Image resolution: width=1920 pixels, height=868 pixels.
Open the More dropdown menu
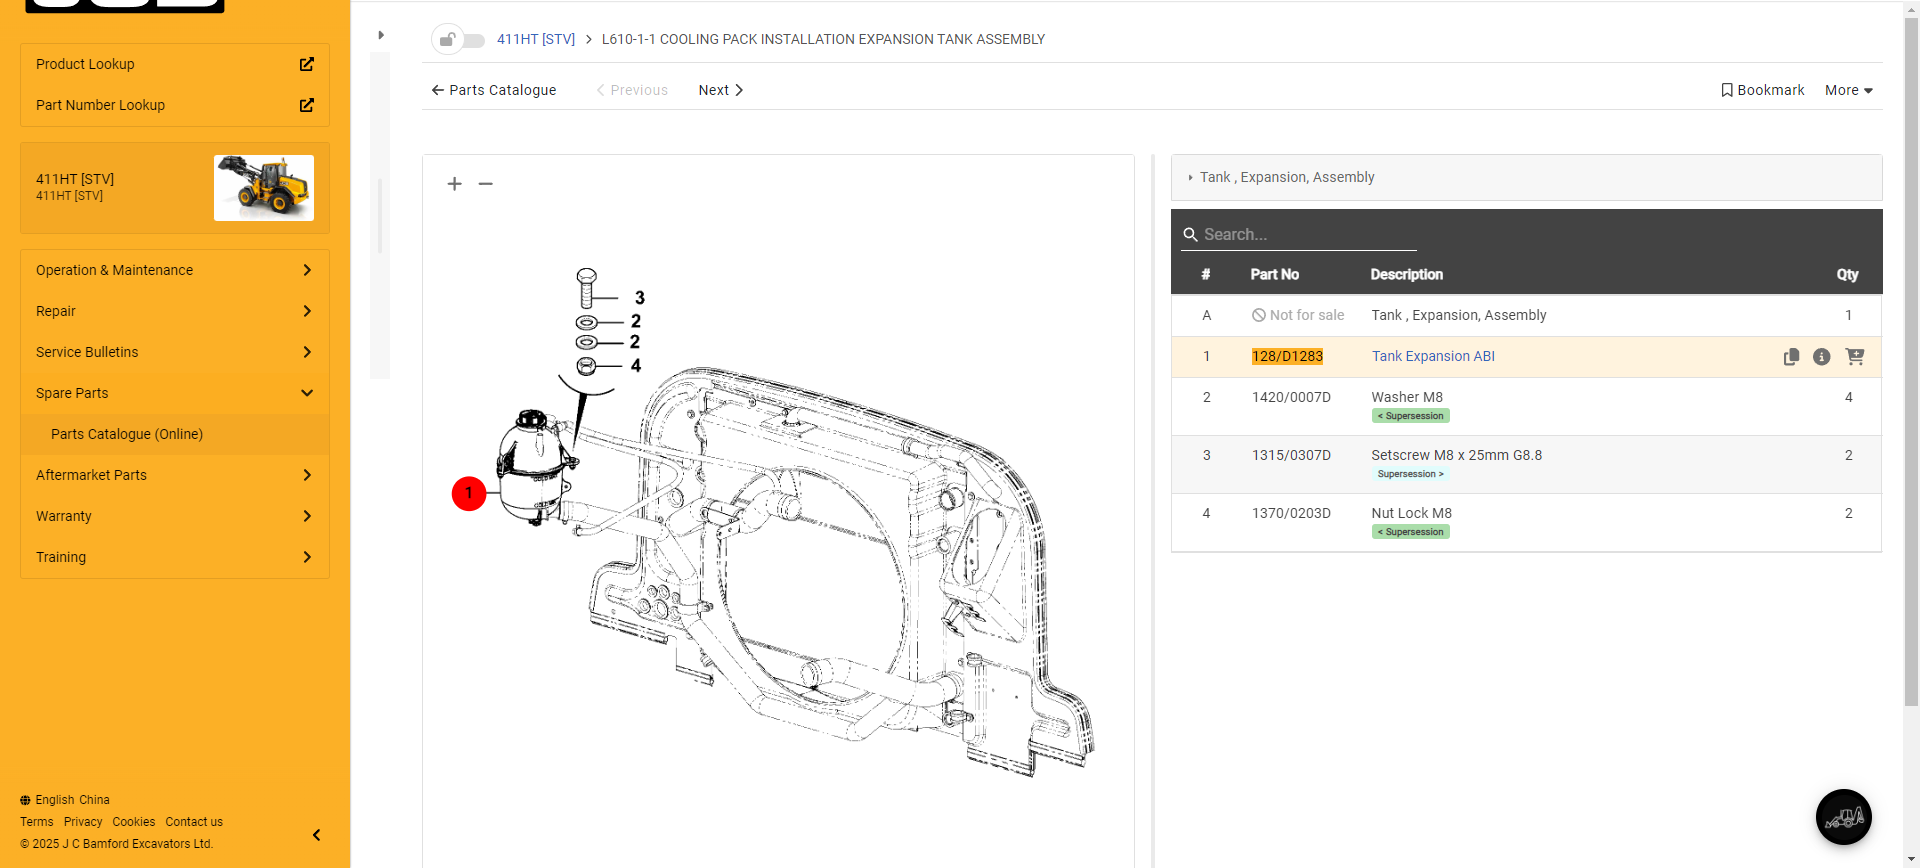coord(1848,90)
